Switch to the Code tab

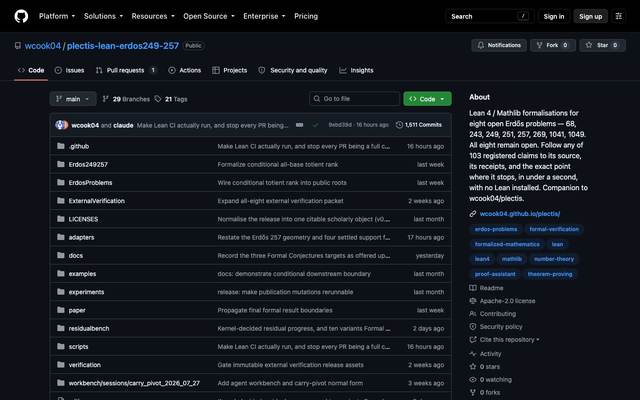31,70
